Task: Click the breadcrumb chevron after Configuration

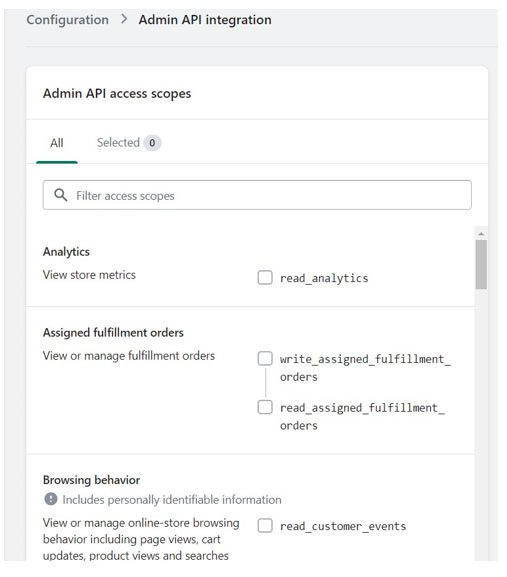Action: pyautogui.click(x=124, y=19)
